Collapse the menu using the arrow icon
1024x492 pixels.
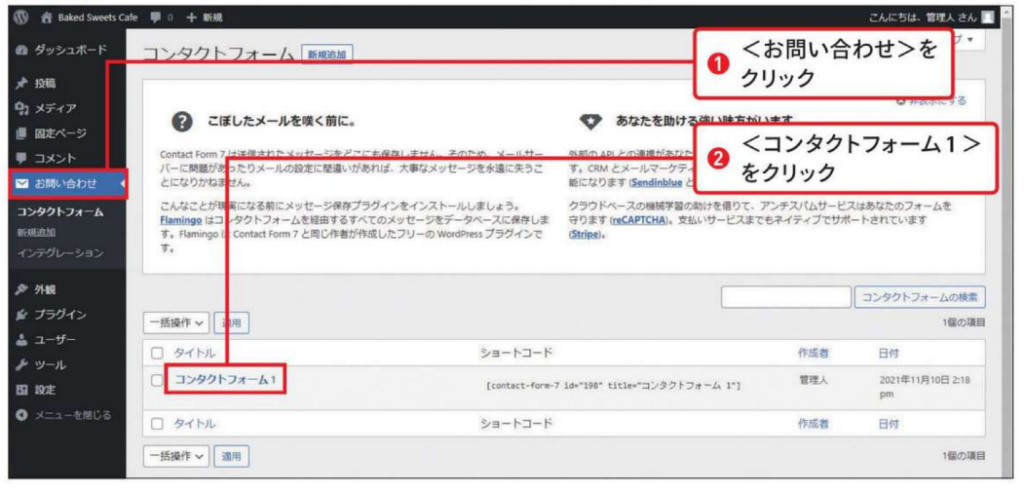coord(22,415)
